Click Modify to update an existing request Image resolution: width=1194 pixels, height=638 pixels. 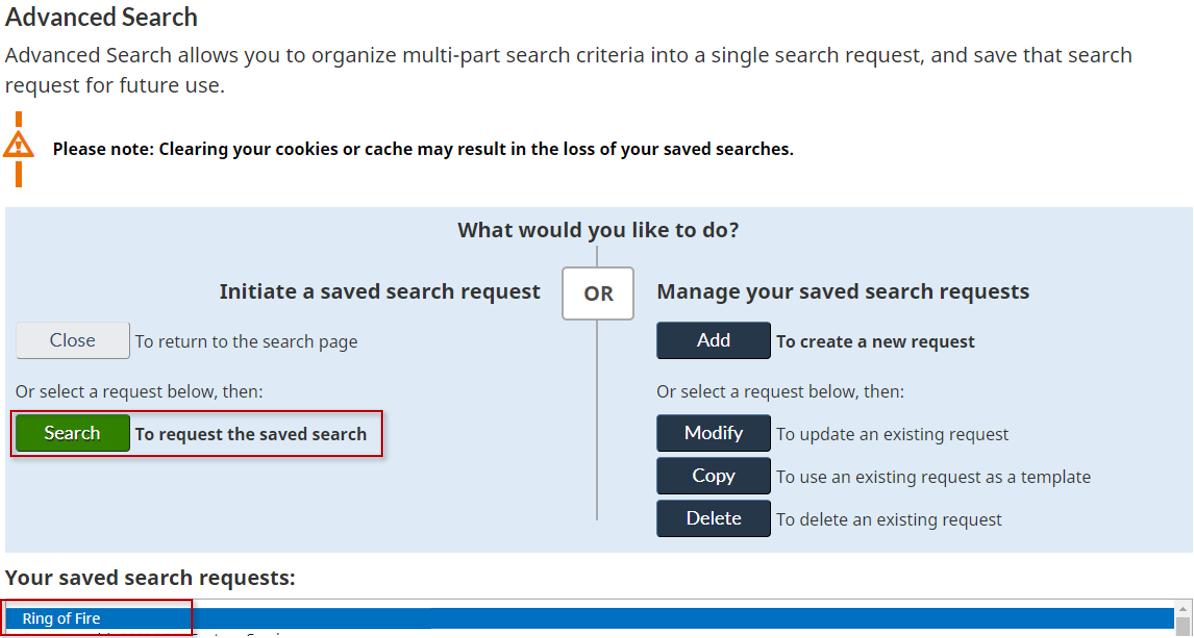coord(712,433)
